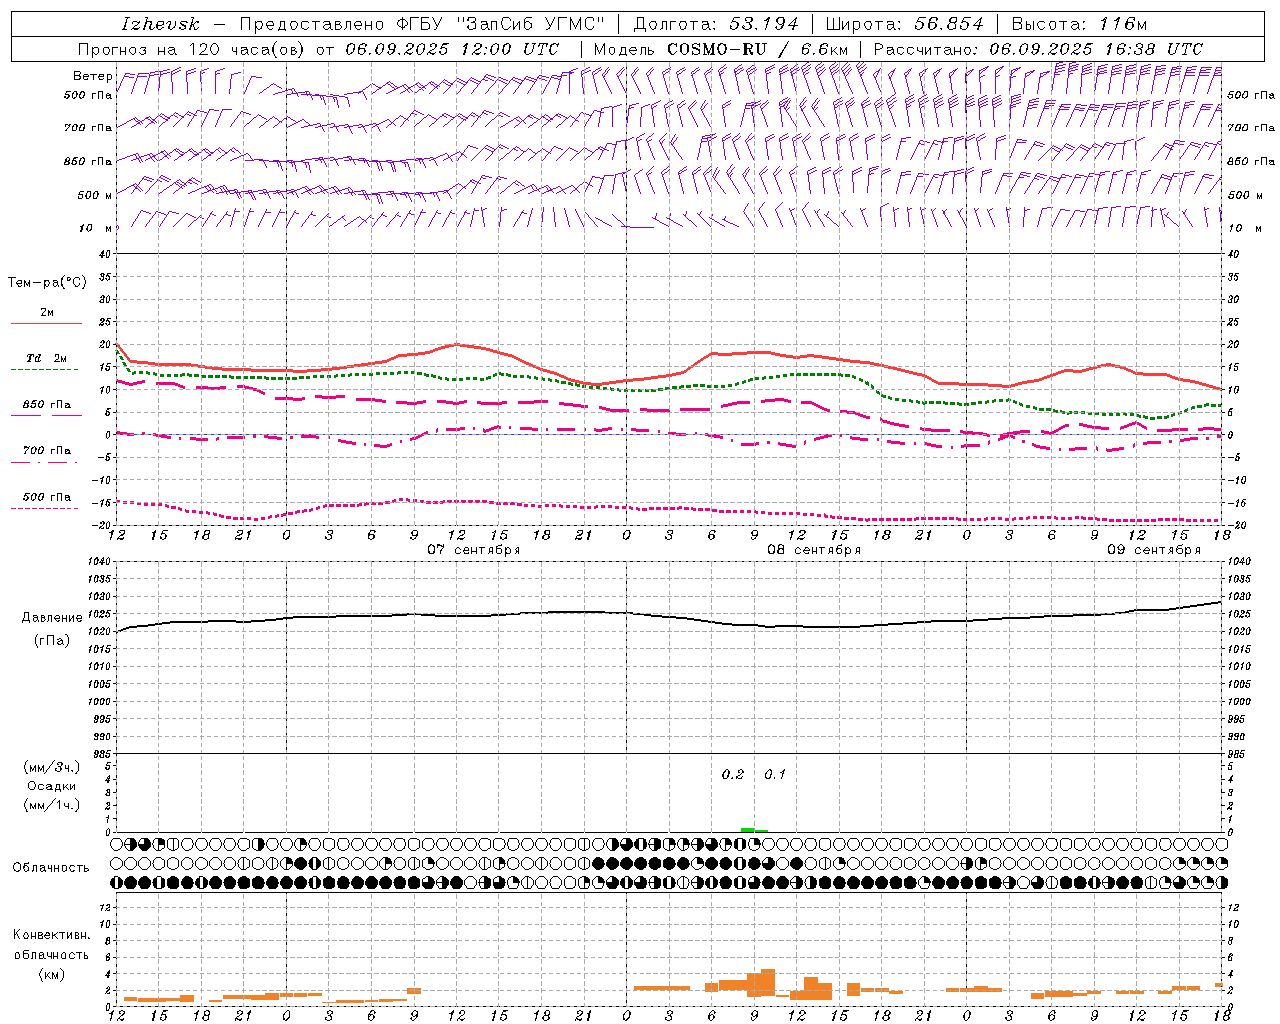Click the (мм/3ч.) precipitation unit label
The image size is (1280, 1024).
pyautogui.click(x=52, y=767)
